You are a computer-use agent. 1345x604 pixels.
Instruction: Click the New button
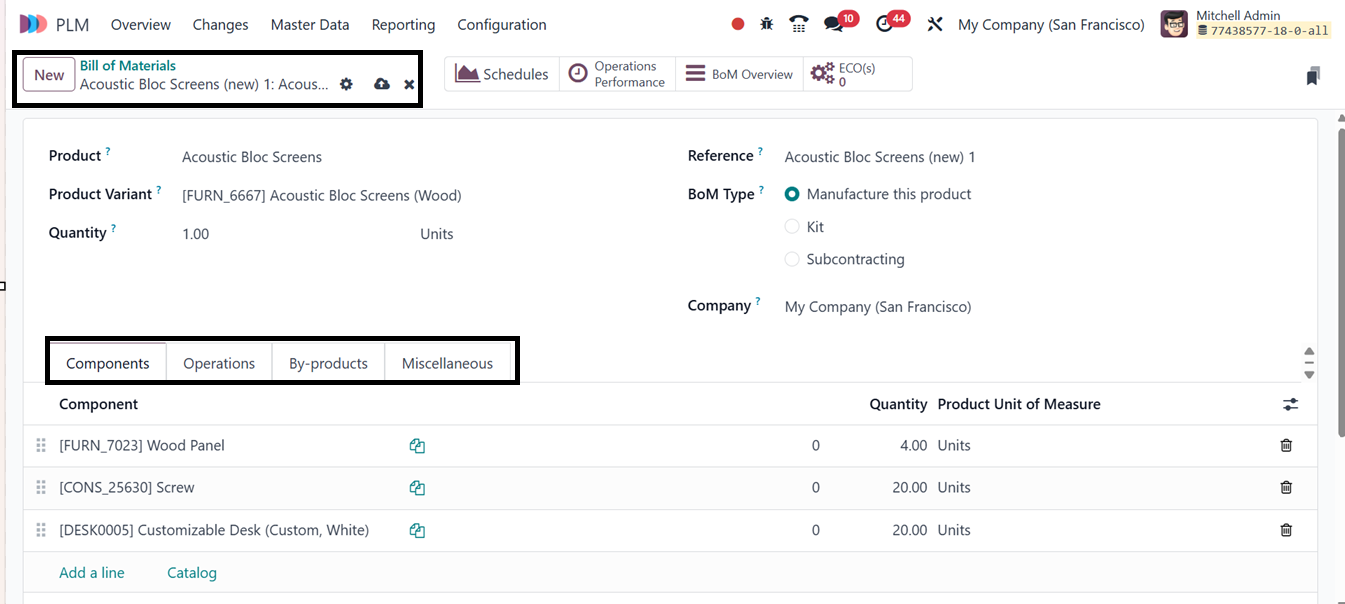(49, 75)
